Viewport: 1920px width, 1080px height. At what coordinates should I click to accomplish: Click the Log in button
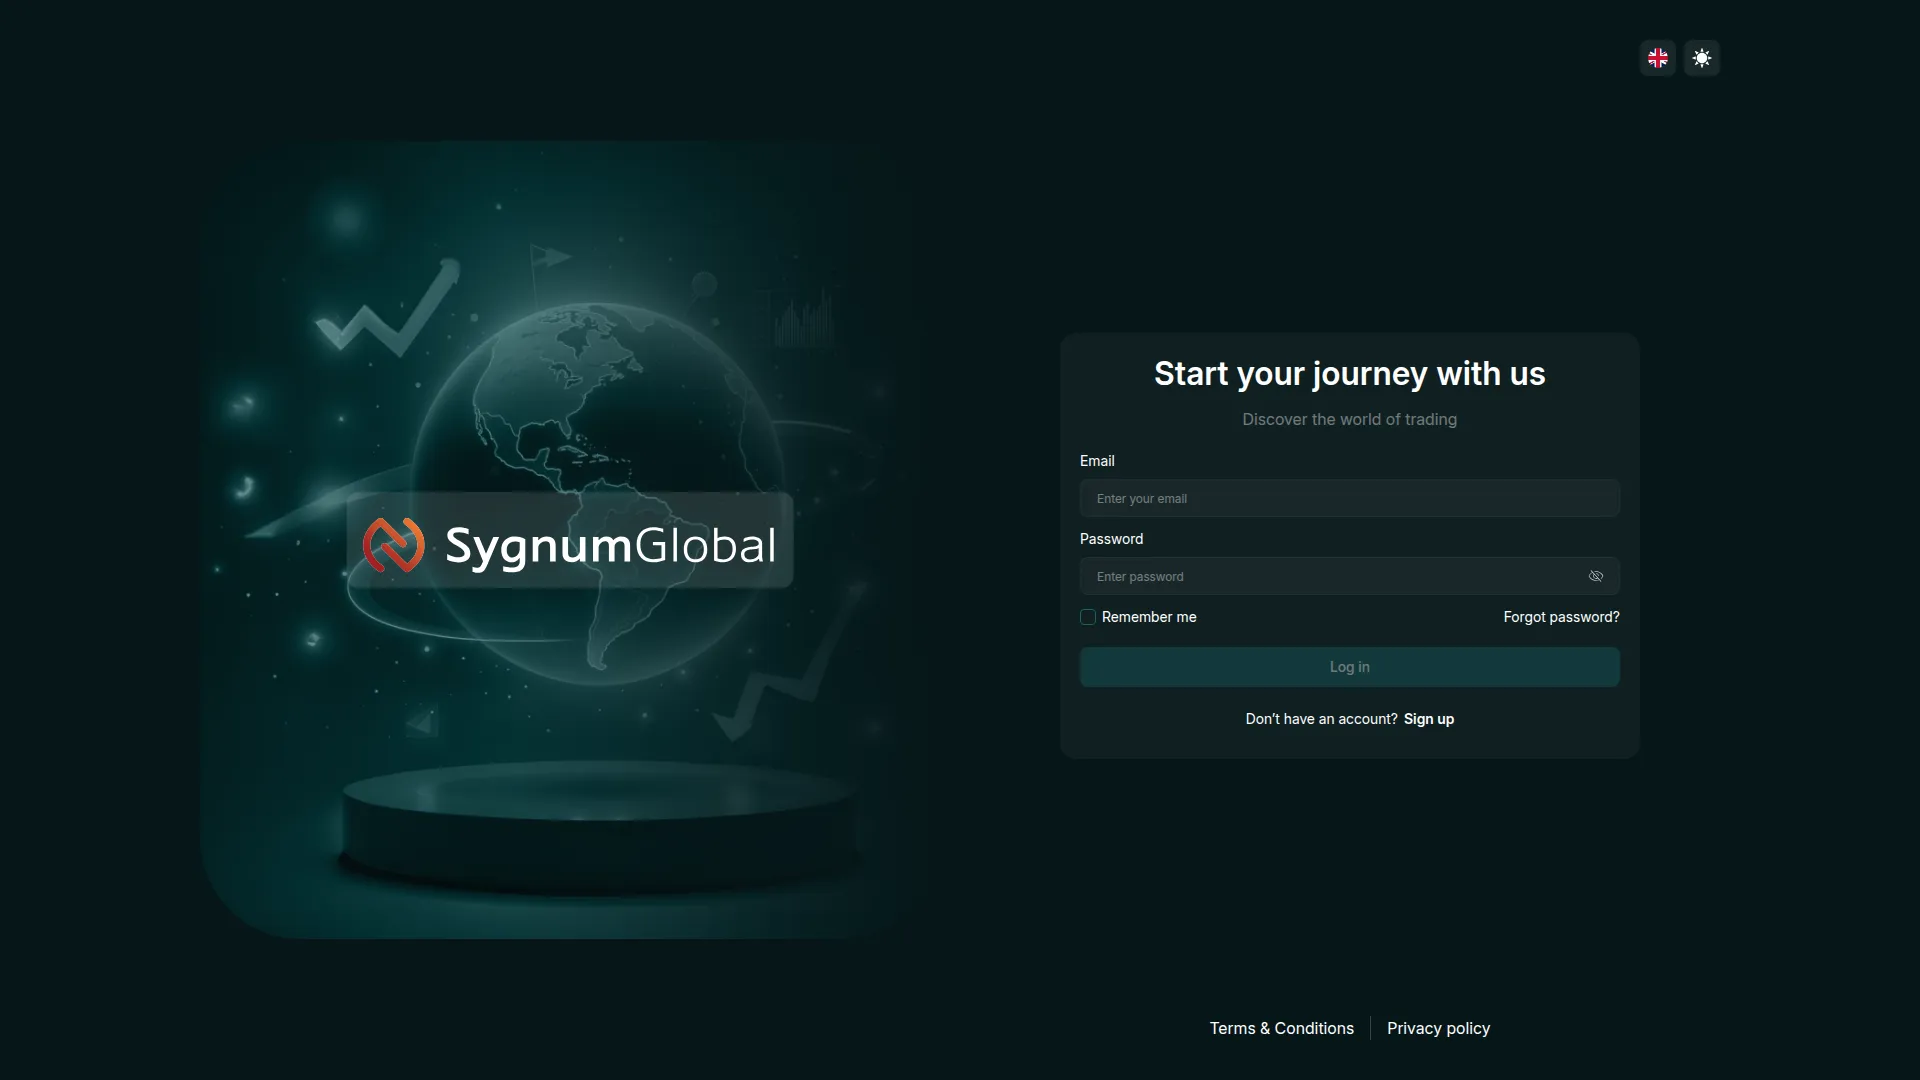click(x=1350, y=667)
